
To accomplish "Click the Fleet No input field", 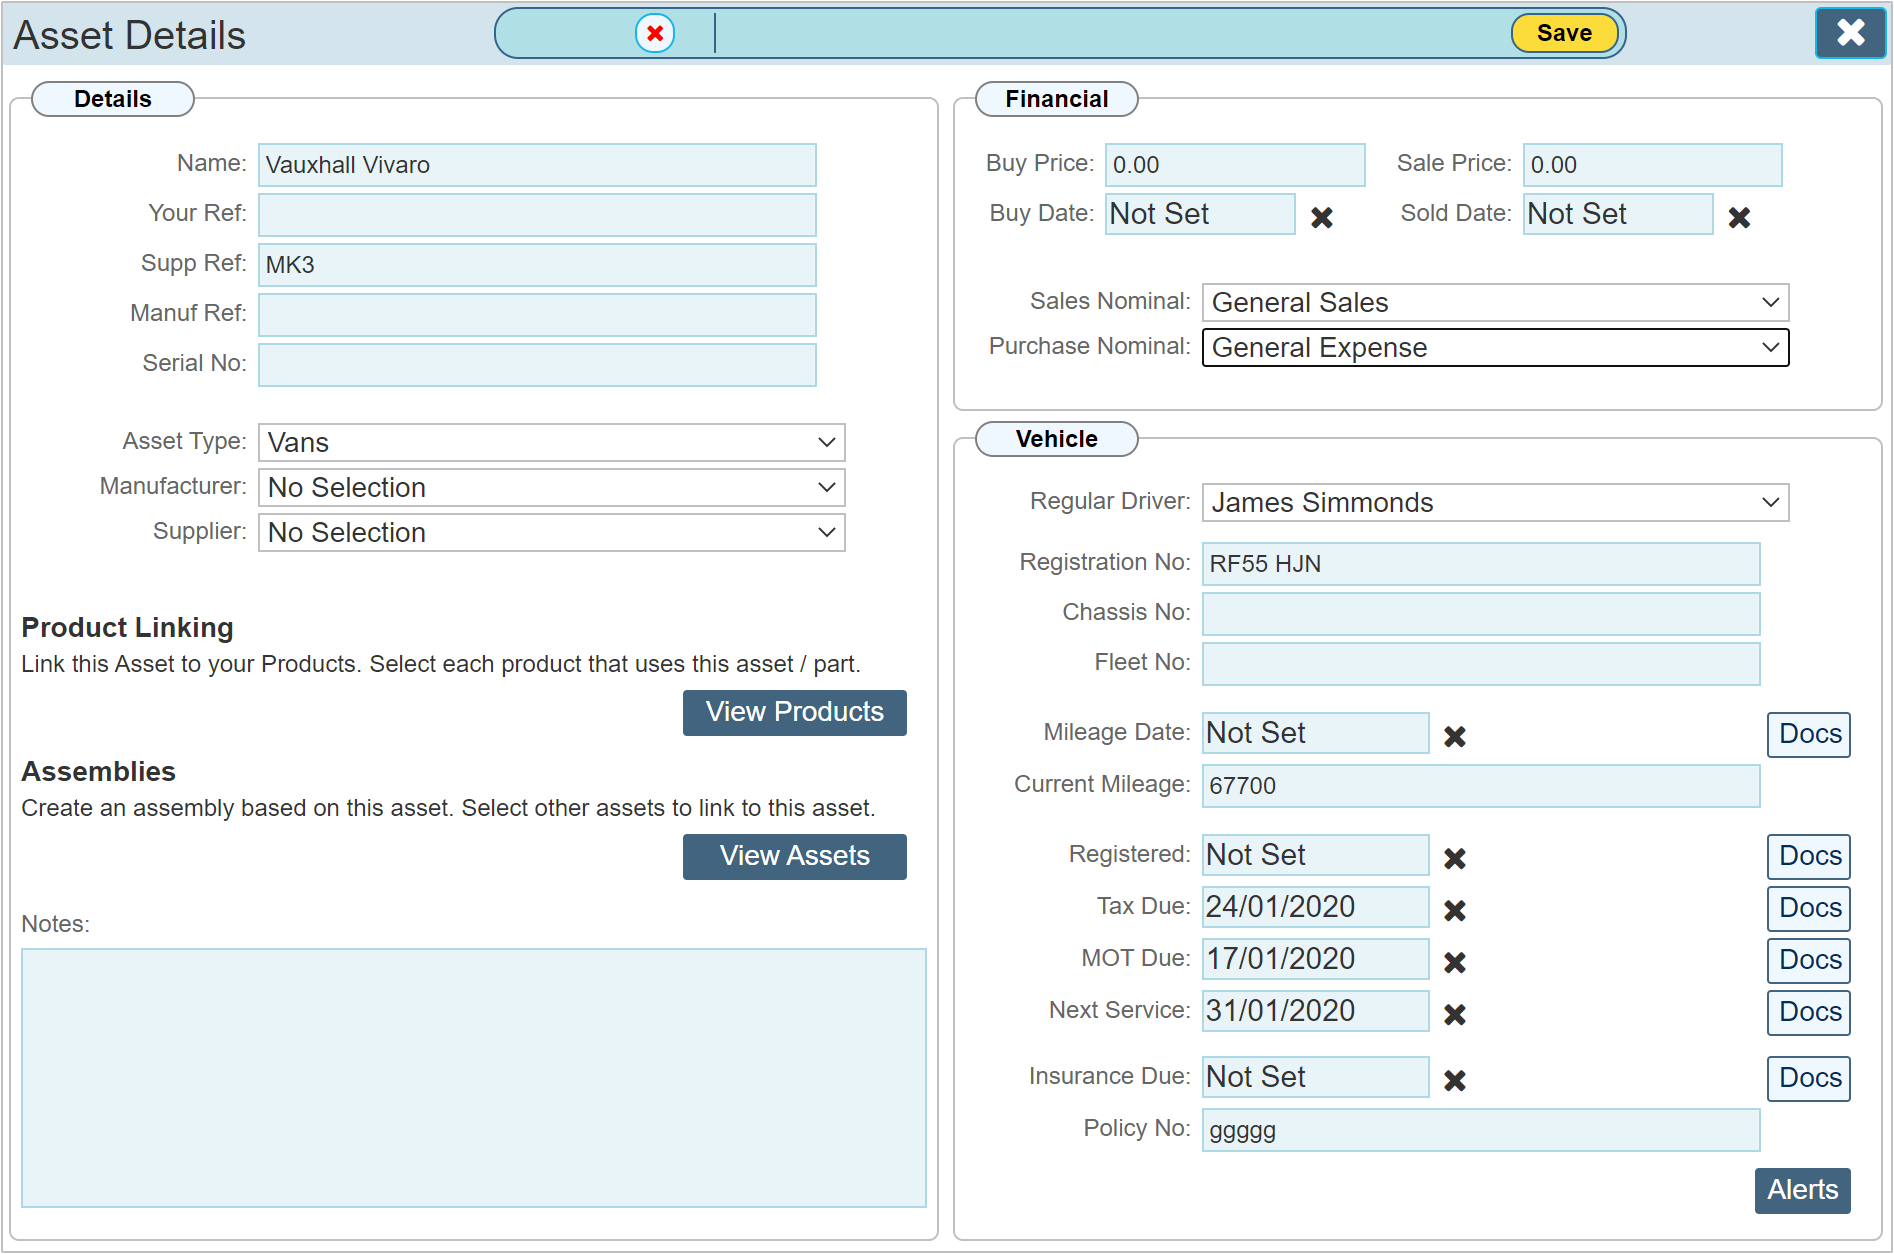I will [1481, 664].
